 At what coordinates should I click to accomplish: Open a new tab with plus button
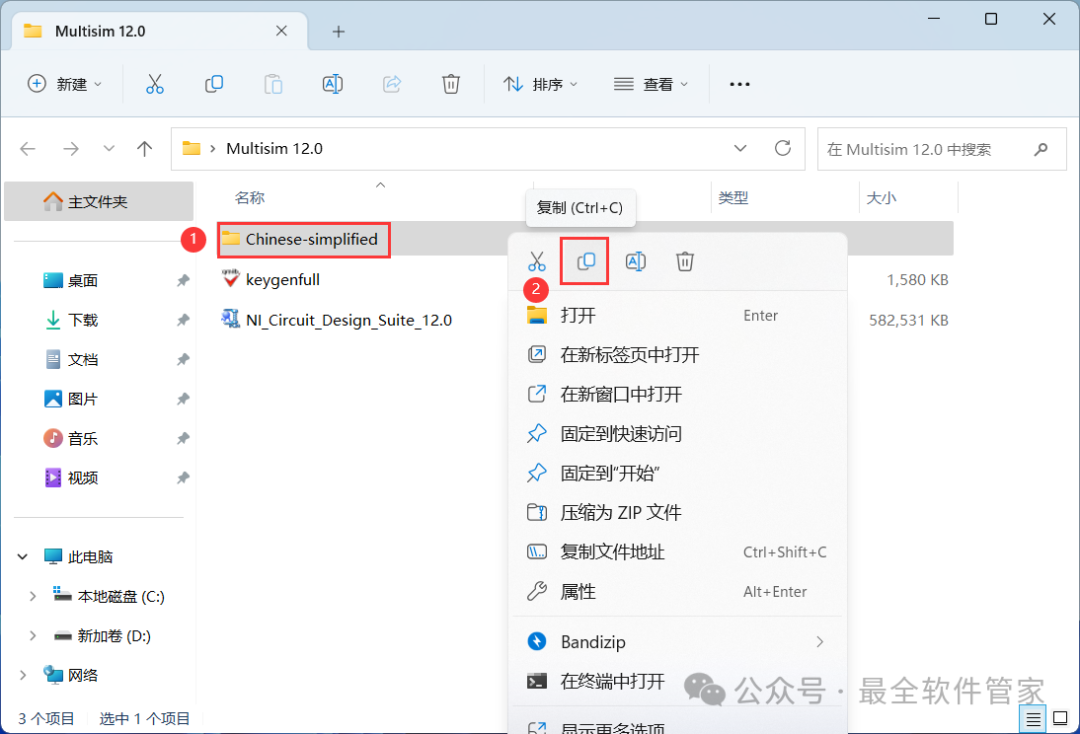pos(338,31)
